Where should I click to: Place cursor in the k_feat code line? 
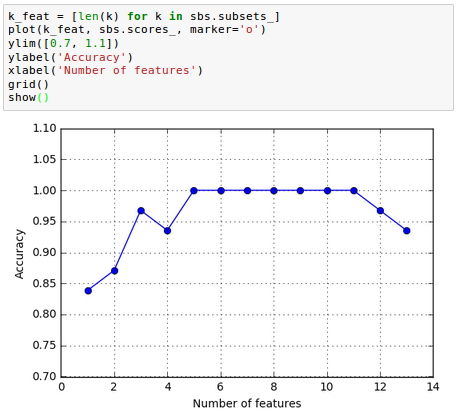point(144,16)
